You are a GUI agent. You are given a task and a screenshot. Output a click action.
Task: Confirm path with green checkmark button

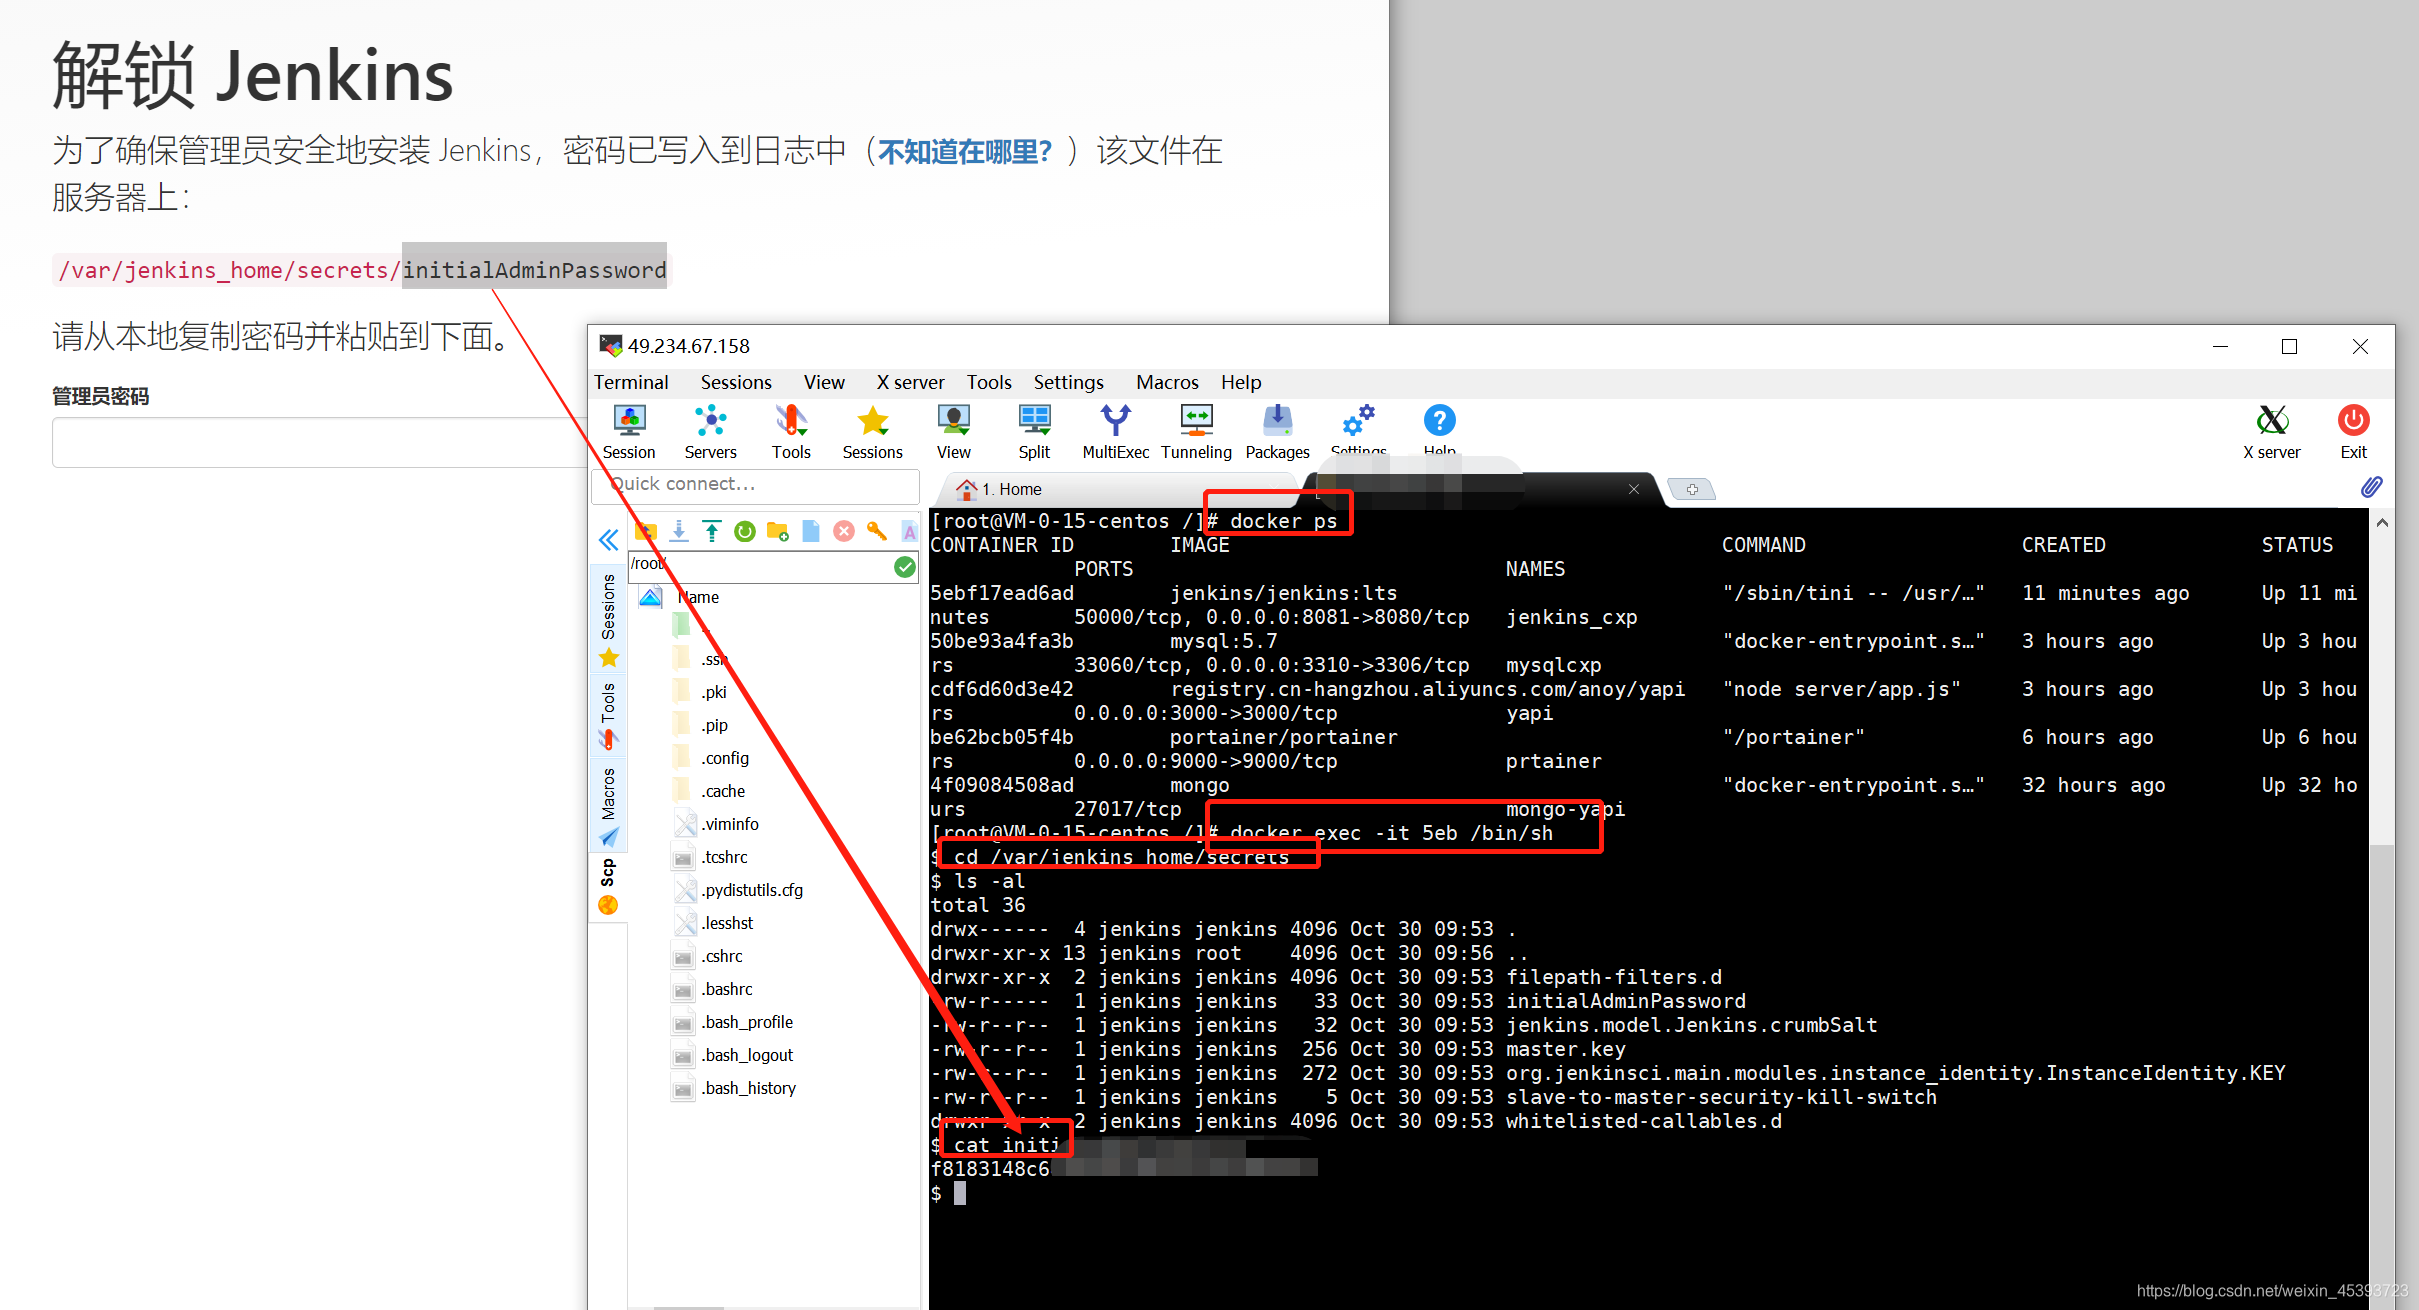[x=905, y=567]
